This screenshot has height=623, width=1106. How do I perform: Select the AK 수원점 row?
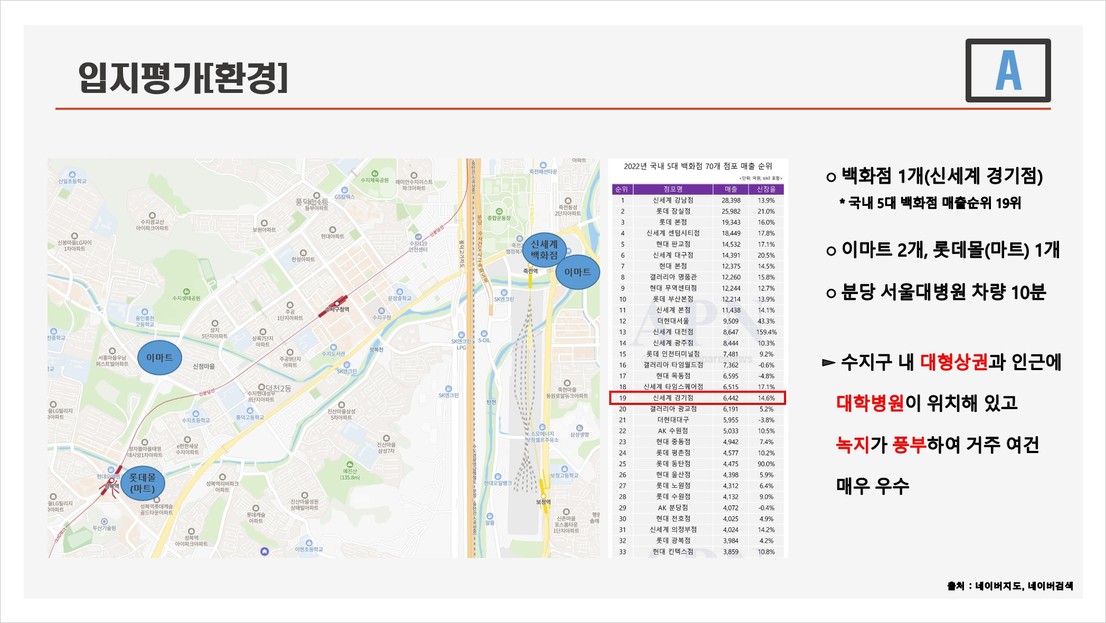(698, 430)
